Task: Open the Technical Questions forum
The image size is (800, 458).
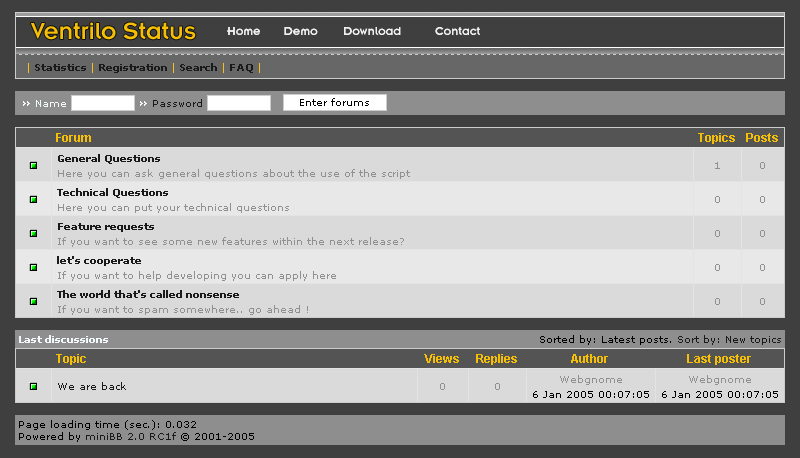Action: point(113,193)
